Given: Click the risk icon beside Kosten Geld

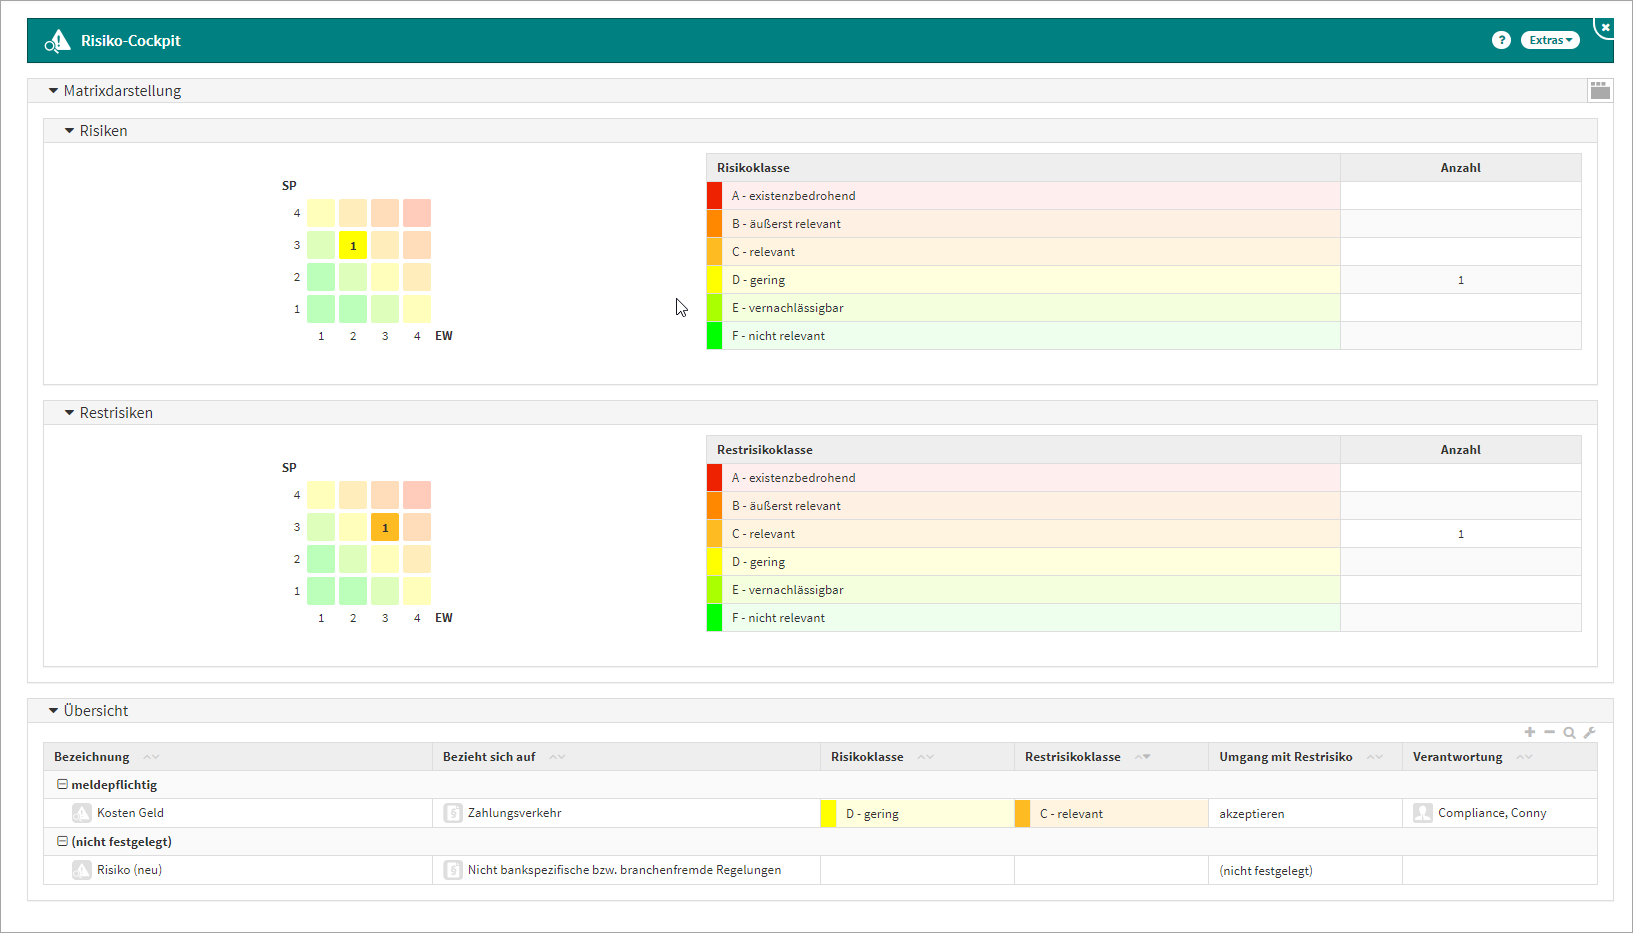Looking at the screenshot, I should [x=82, y=813].
